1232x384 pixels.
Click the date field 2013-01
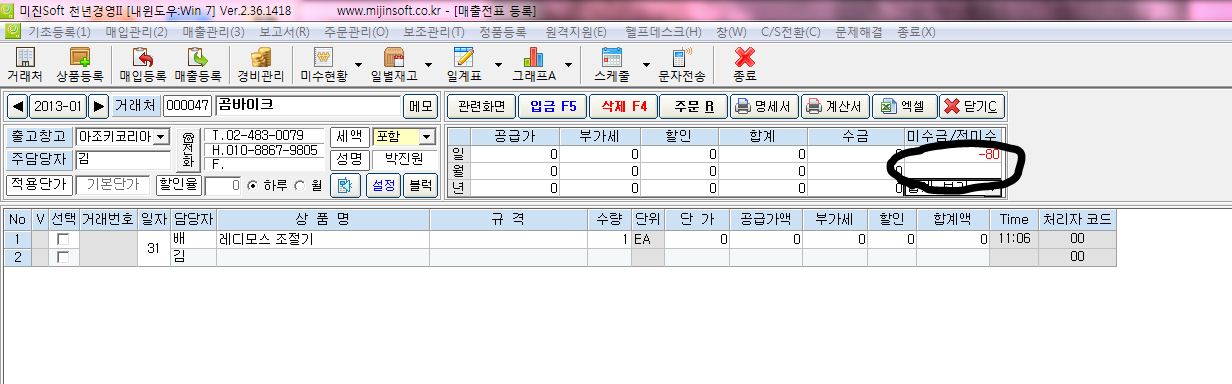coord(59,106)
